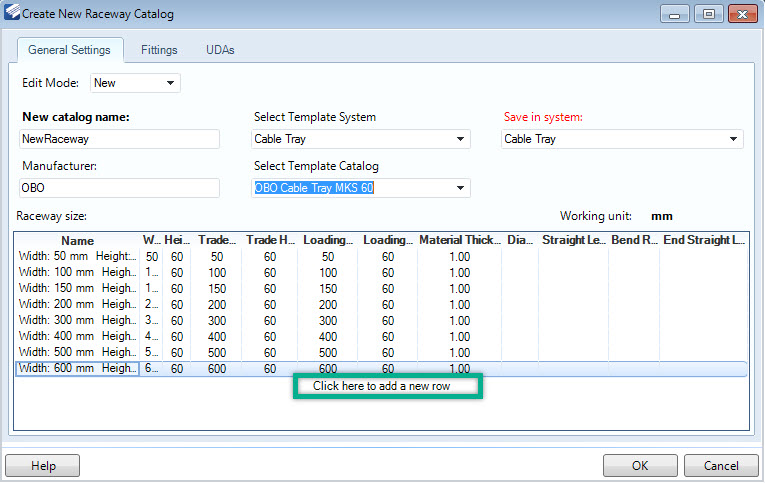Confirm with the OK button
765x483 pixels.
tap(640, 465)
